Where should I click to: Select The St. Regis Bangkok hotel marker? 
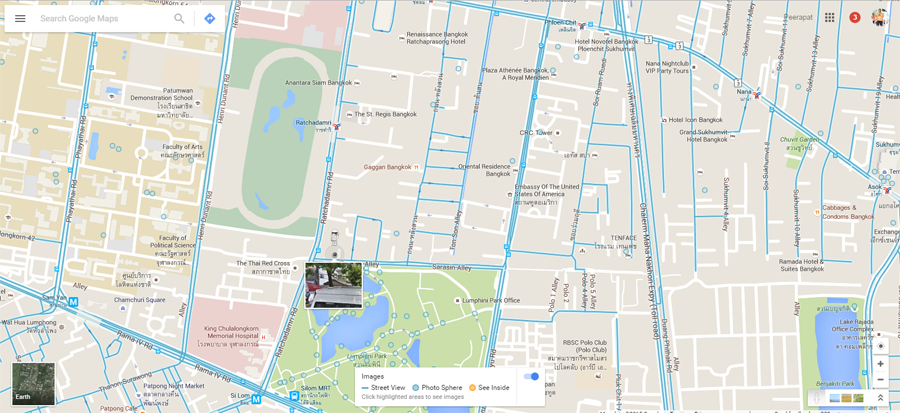tap(350, 115)
